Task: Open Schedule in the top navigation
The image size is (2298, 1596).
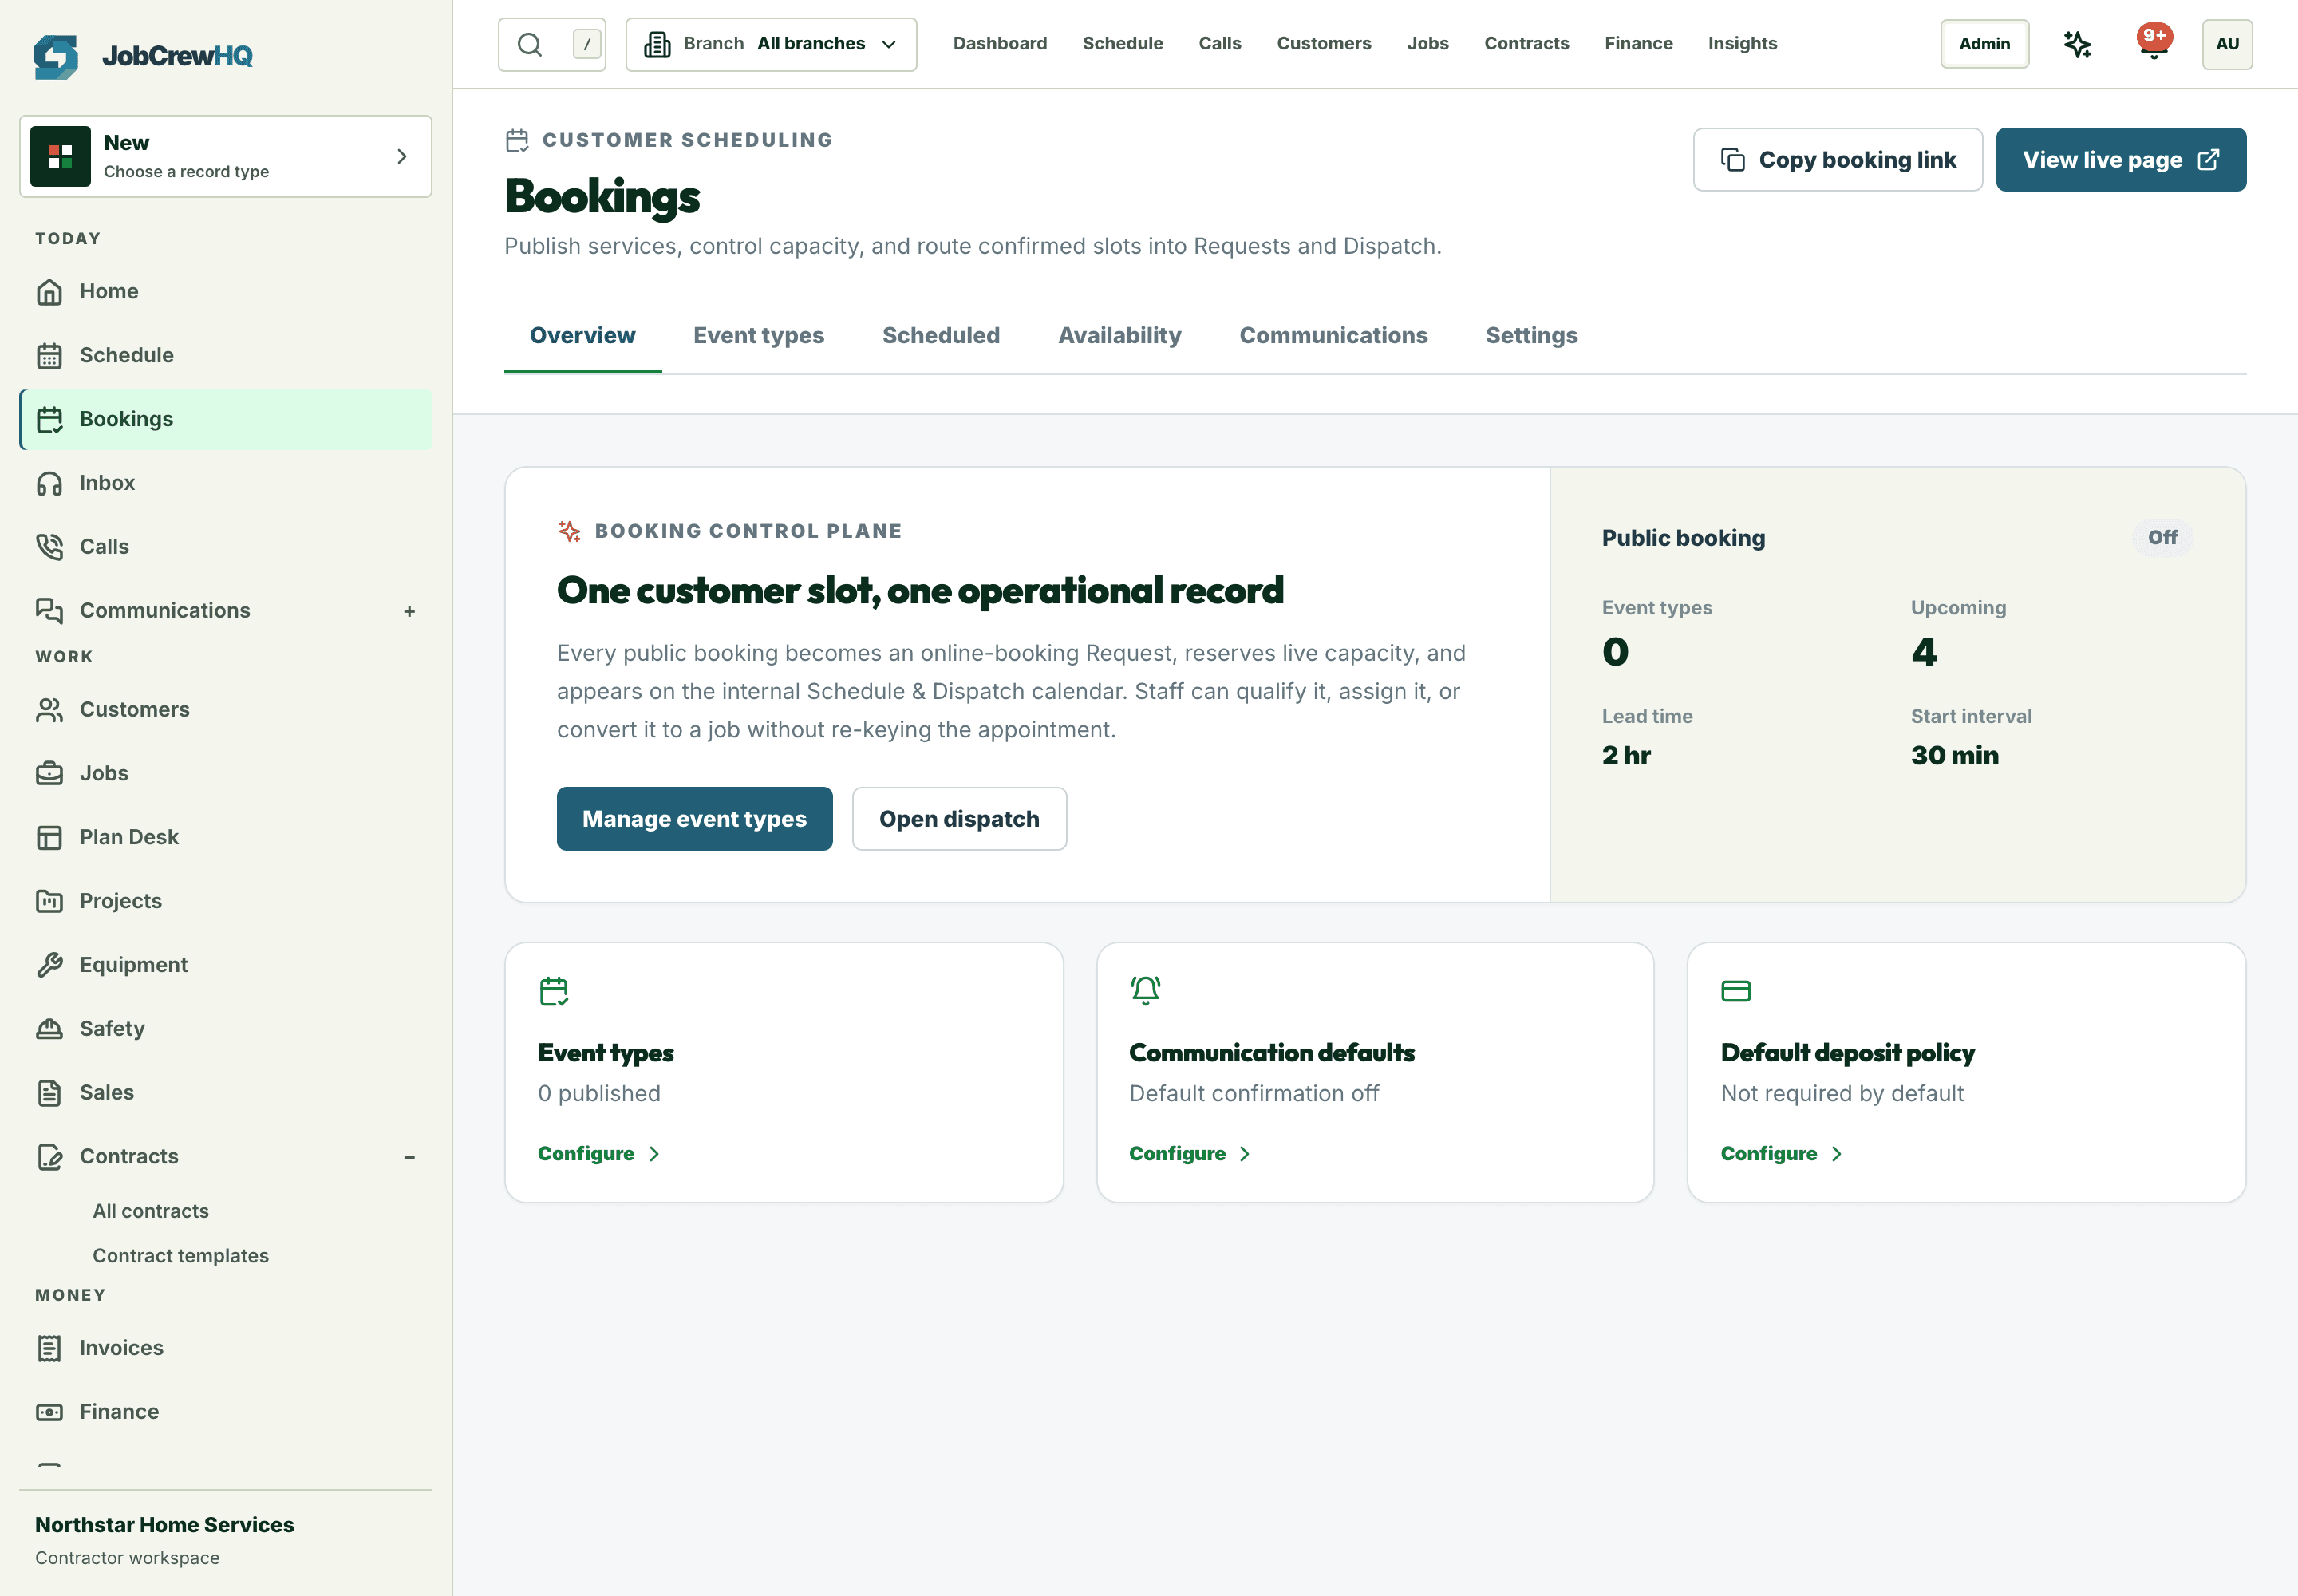Action: tap(1123, 44)
